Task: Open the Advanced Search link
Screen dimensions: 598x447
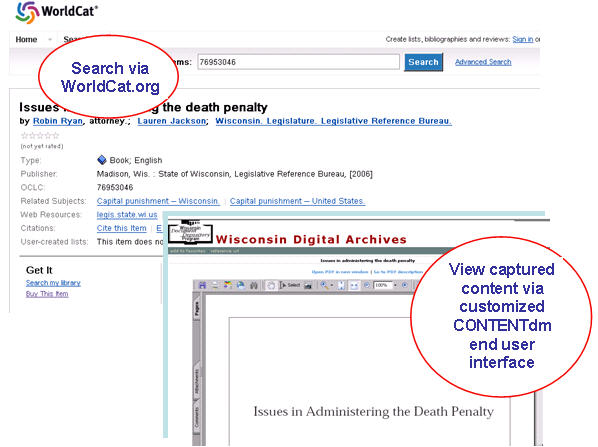Action: [483, 62]
